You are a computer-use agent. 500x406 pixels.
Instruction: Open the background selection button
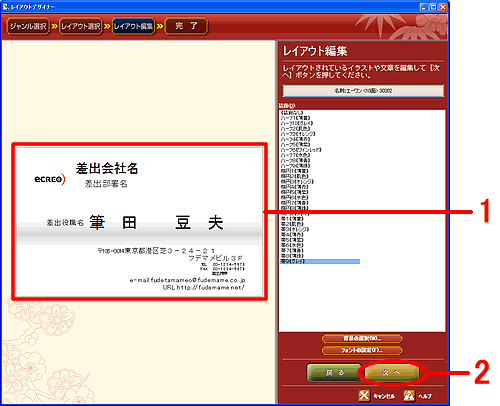pyautogui.click(x=362, y=339)
